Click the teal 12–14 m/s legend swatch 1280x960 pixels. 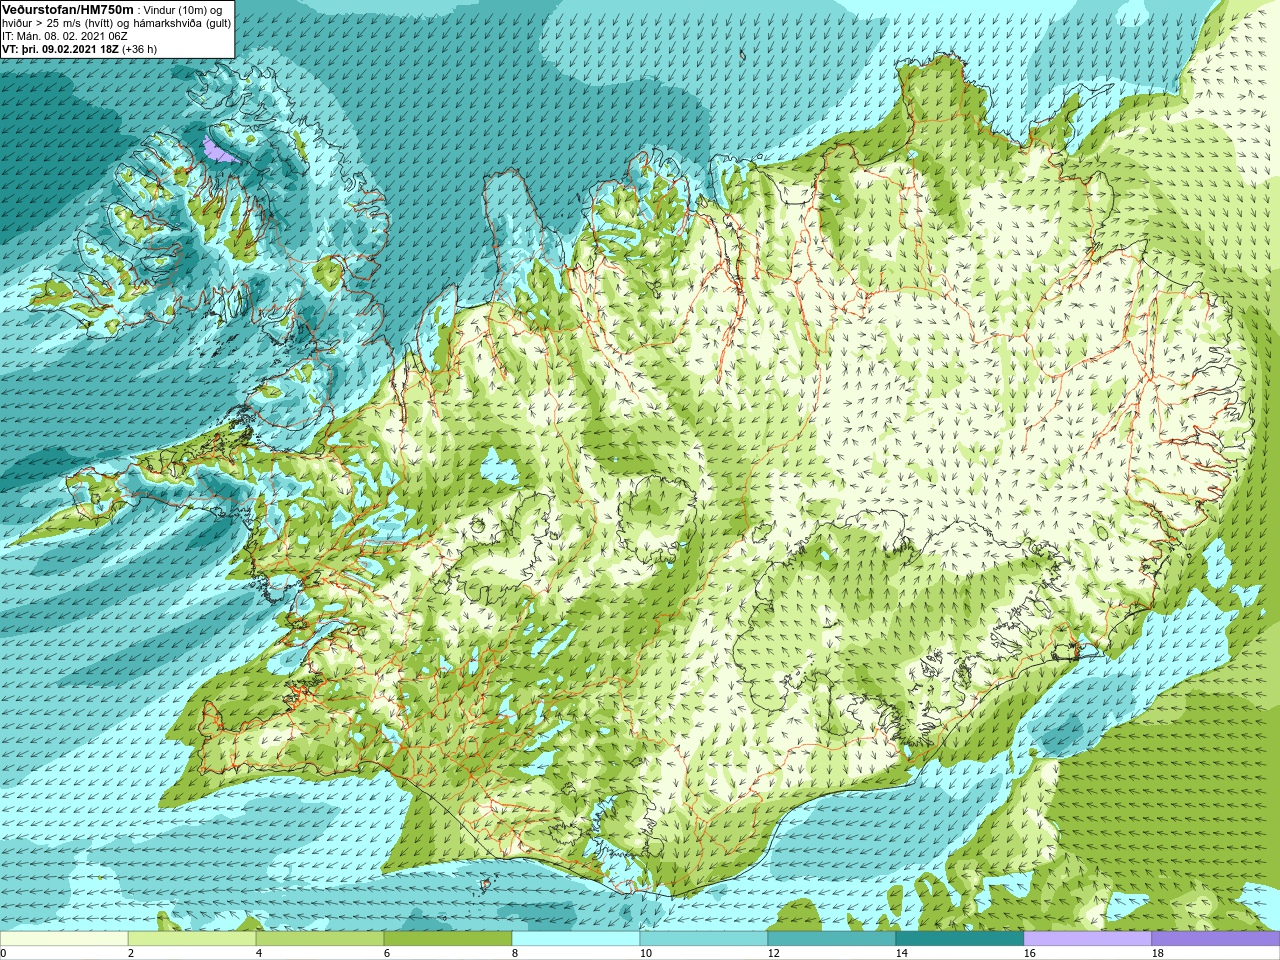point(832,939)
